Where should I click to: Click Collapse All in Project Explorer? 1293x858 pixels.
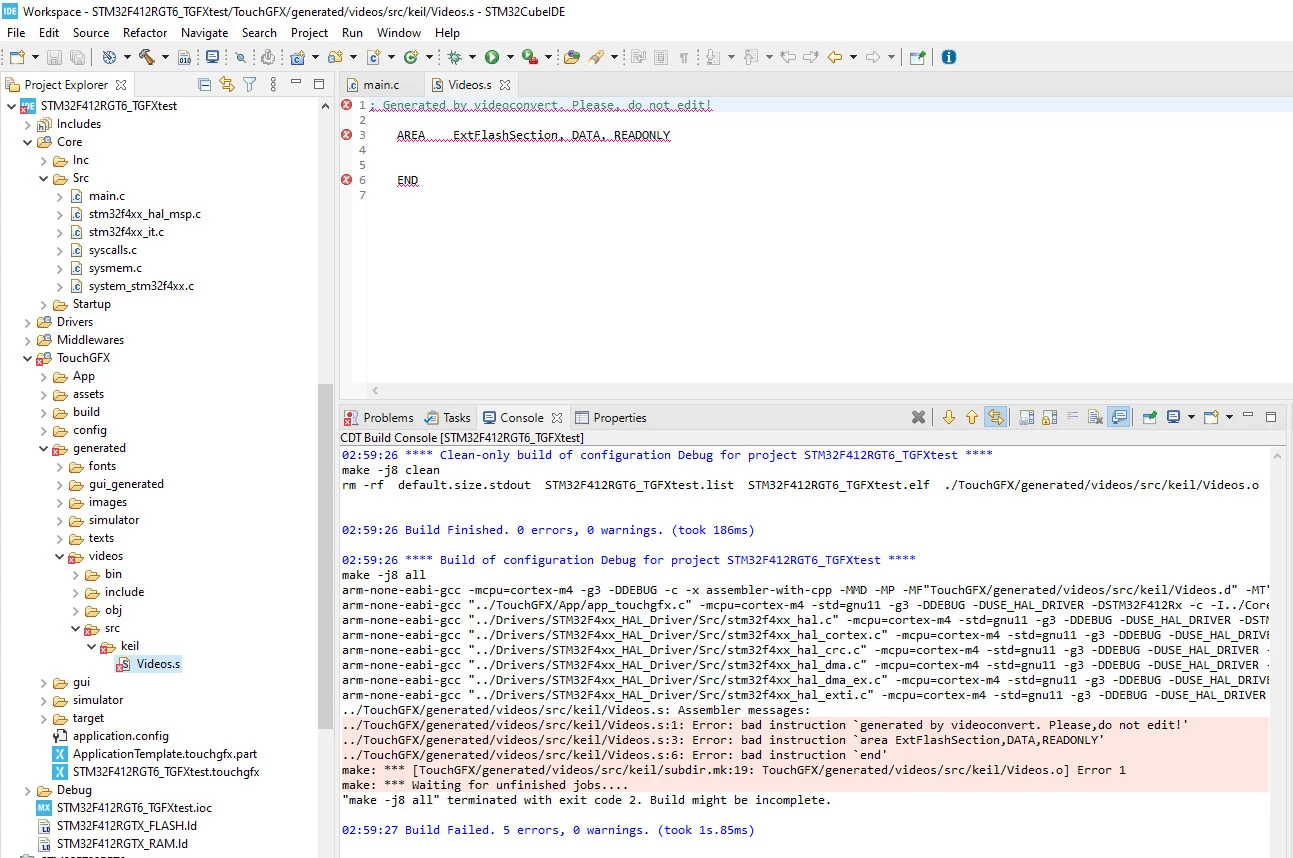[205, 85]
